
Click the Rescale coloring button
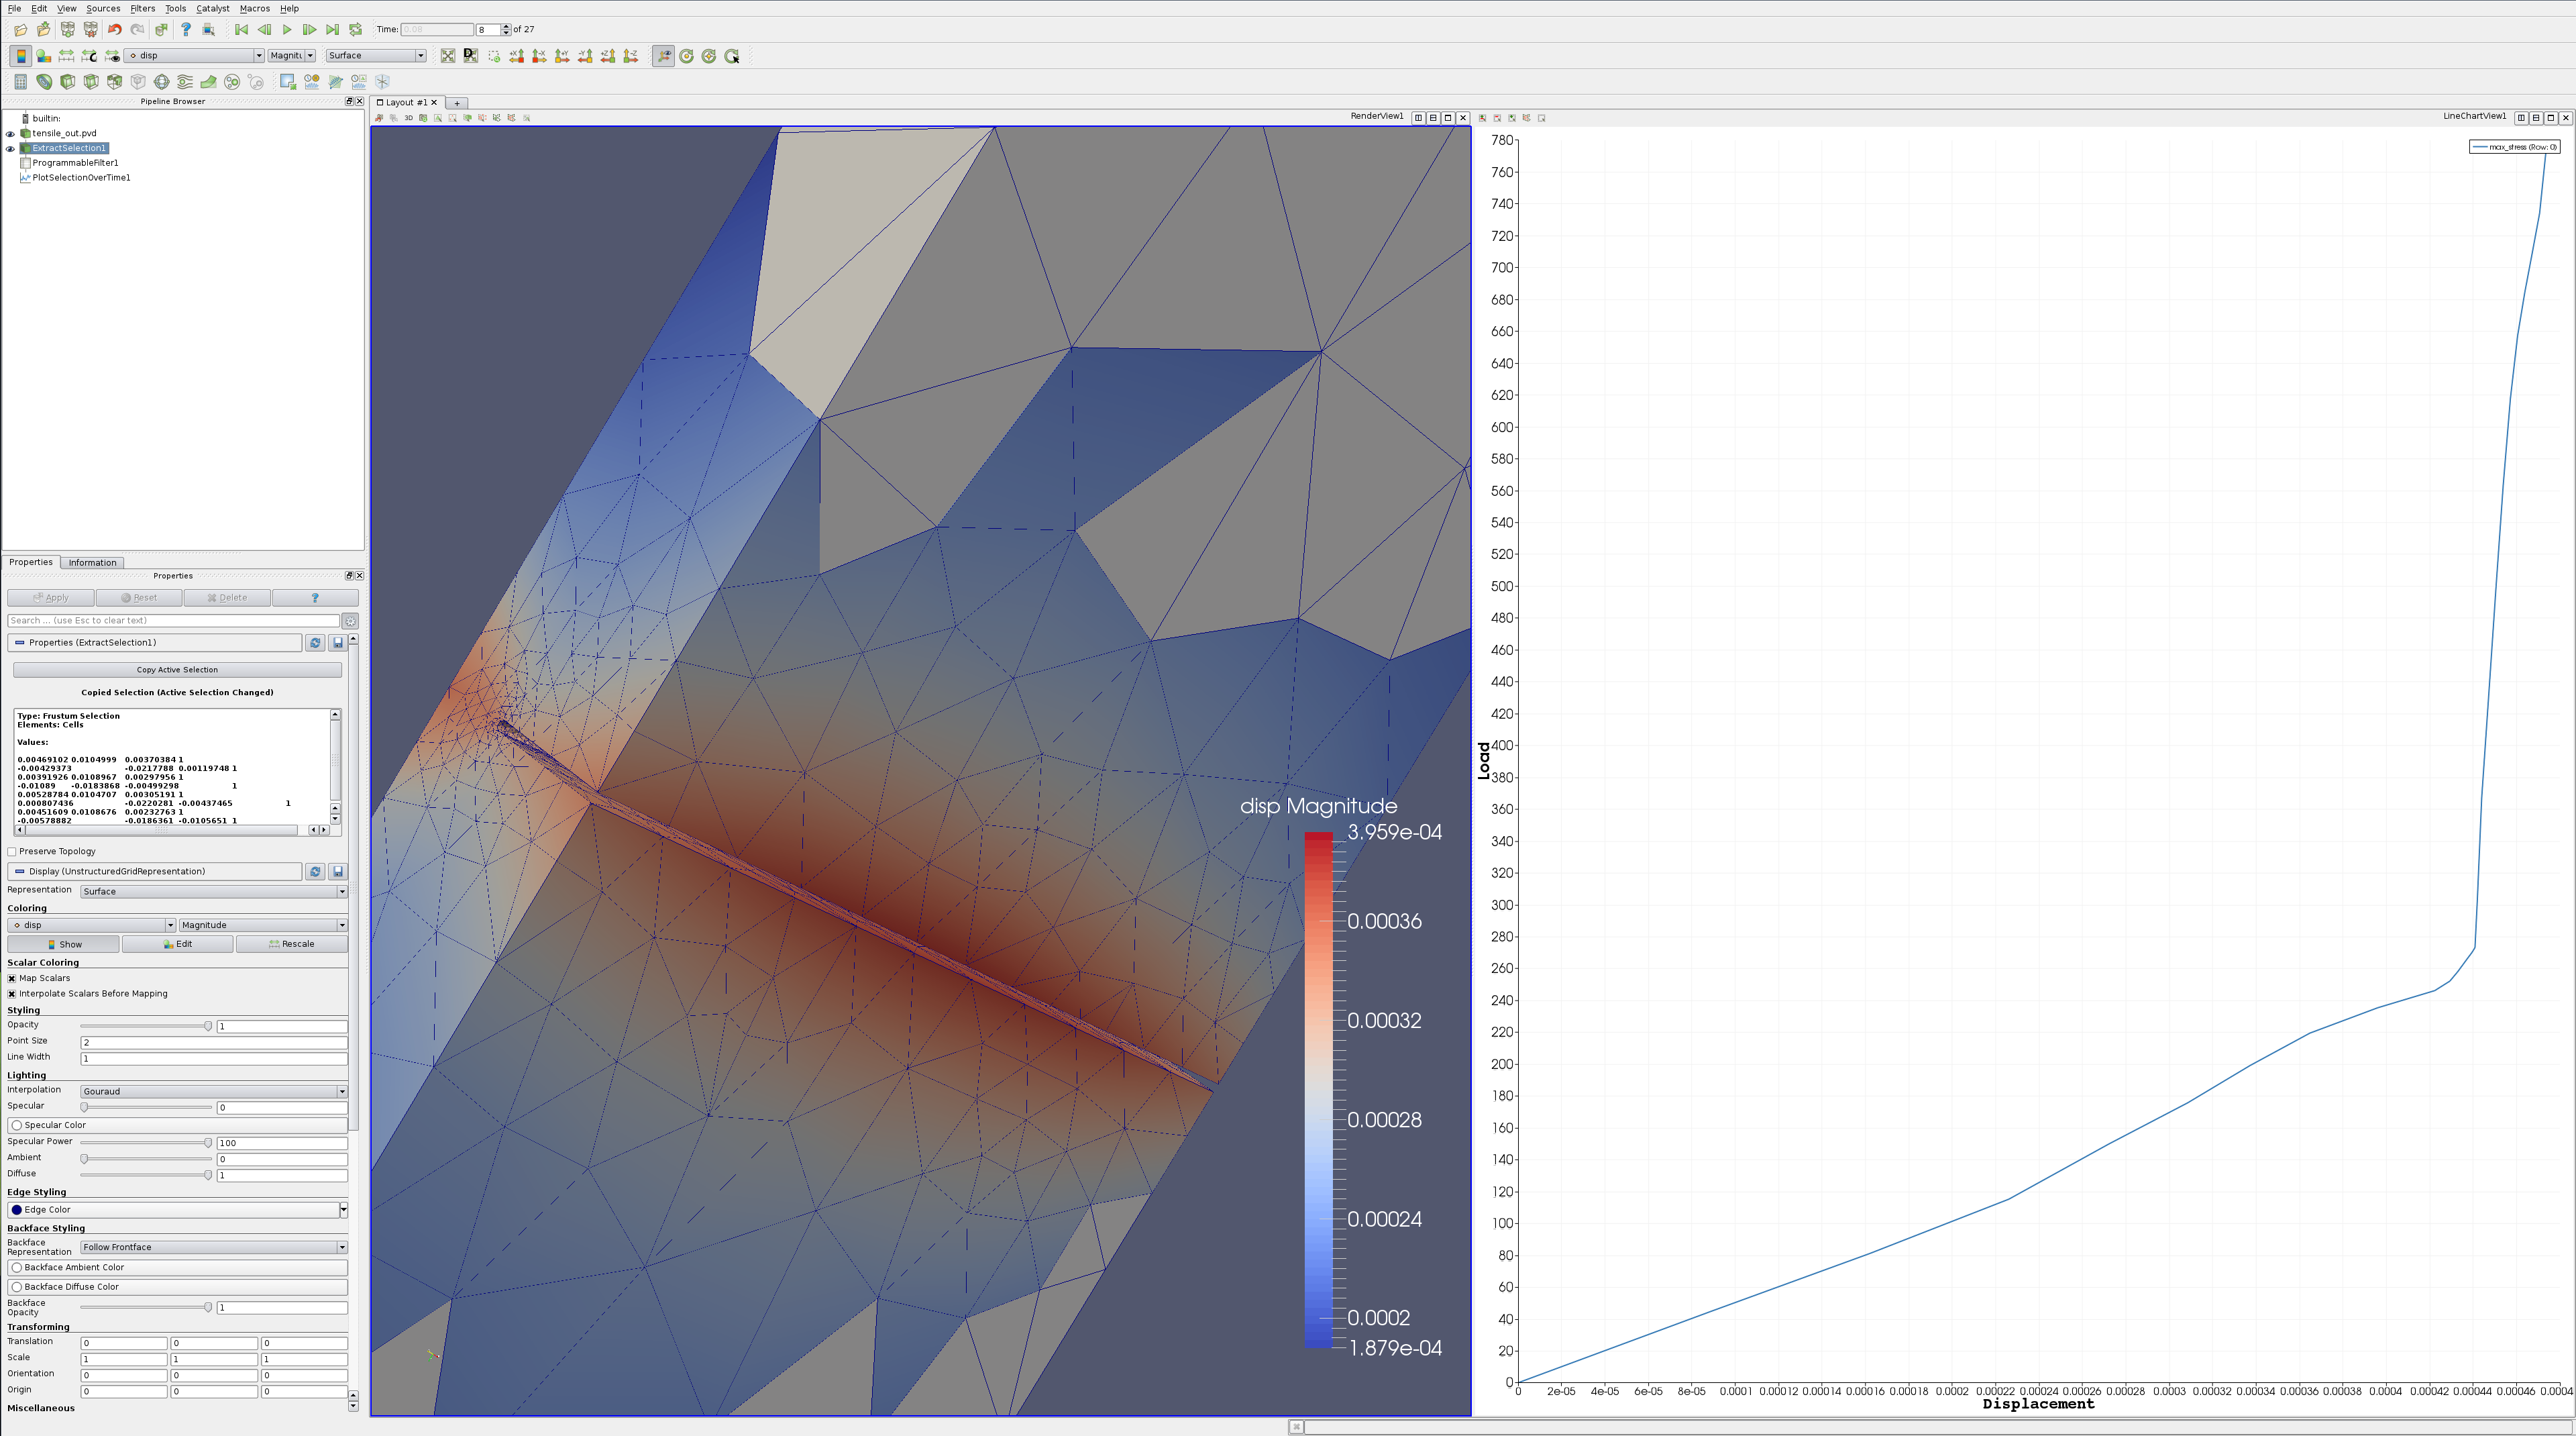291,945
